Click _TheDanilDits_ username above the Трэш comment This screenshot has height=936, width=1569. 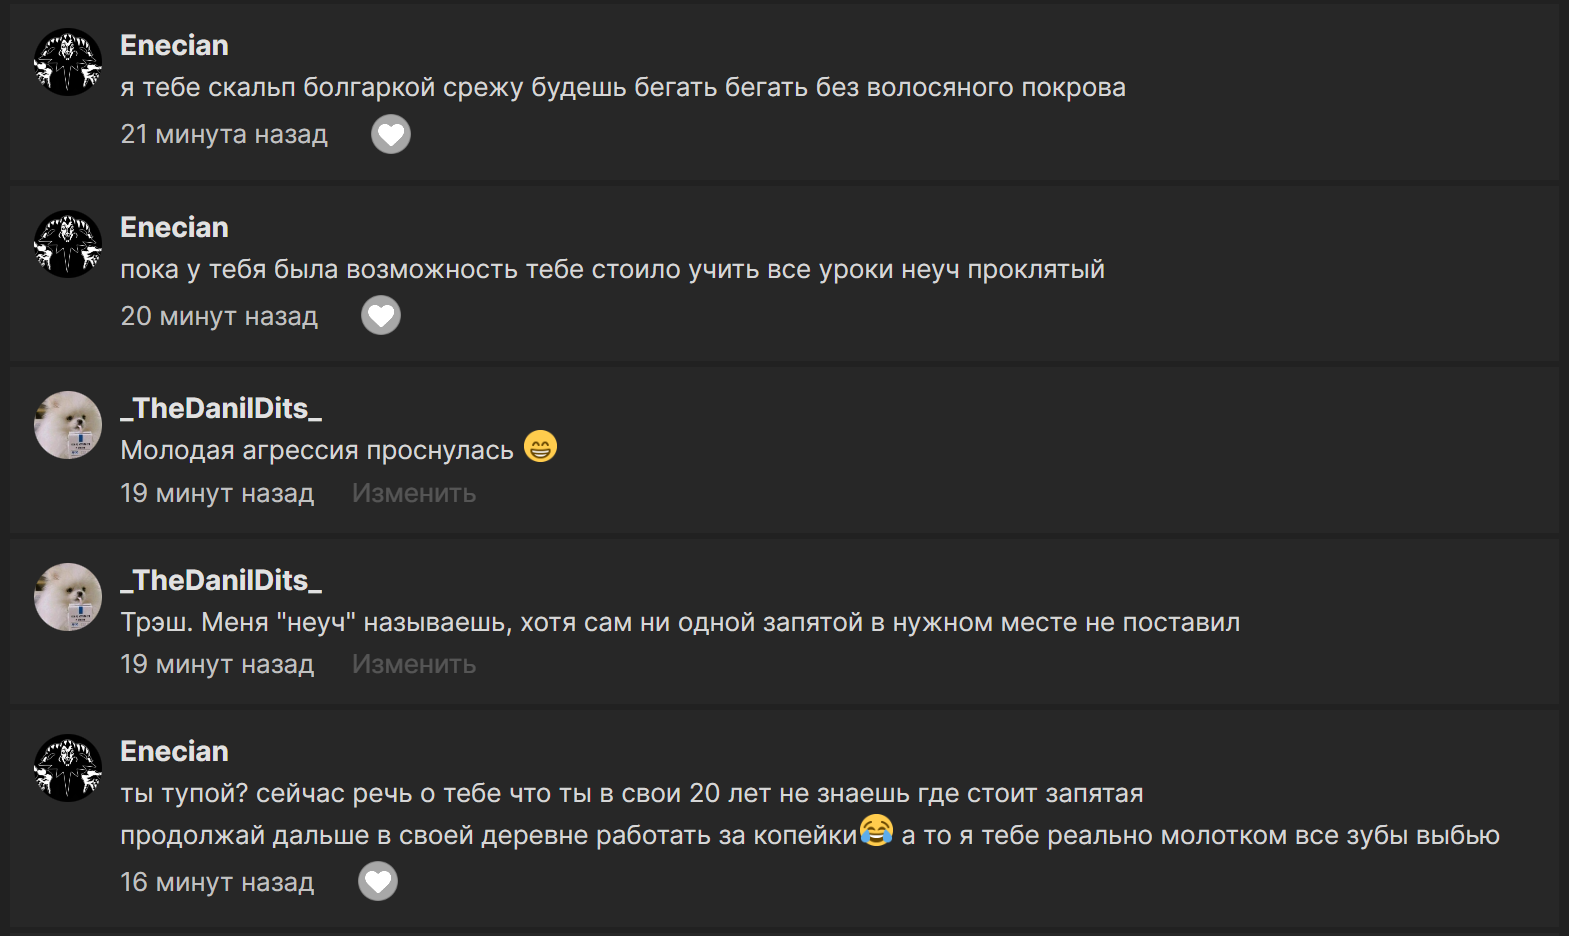(220, 579)
